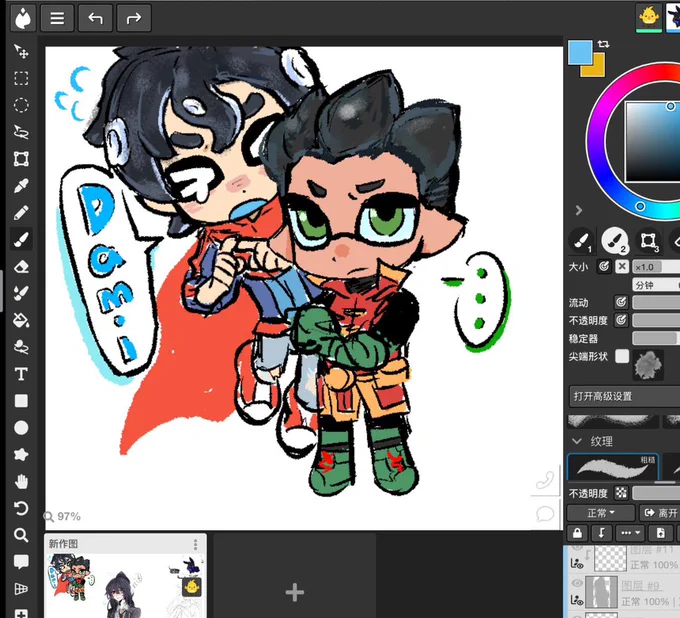The height and width of the screenshot is (618, 680).
Task: Select the Perspective grid tool
Action: [x=21, y=589]
